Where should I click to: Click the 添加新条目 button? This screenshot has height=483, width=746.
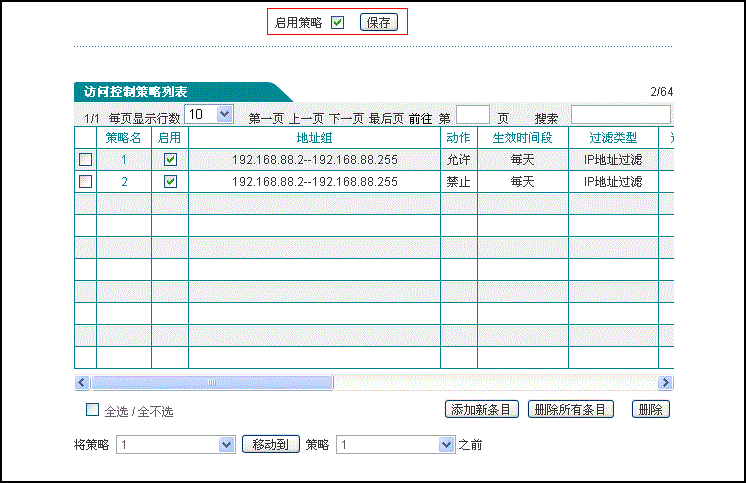pyautogui.click(x=481, y=409)
